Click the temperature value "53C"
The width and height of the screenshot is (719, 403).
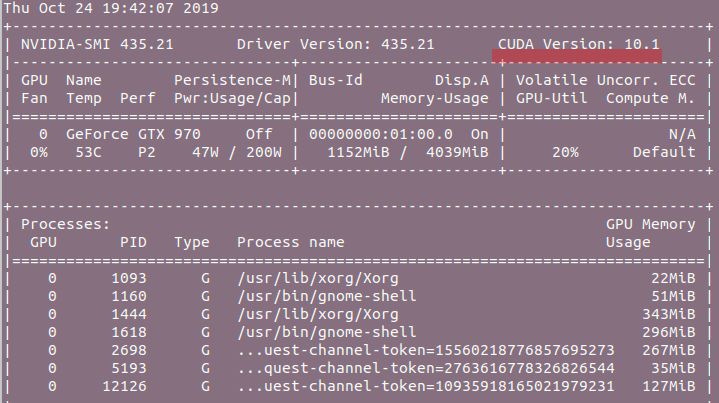click(x=88, y=152)
